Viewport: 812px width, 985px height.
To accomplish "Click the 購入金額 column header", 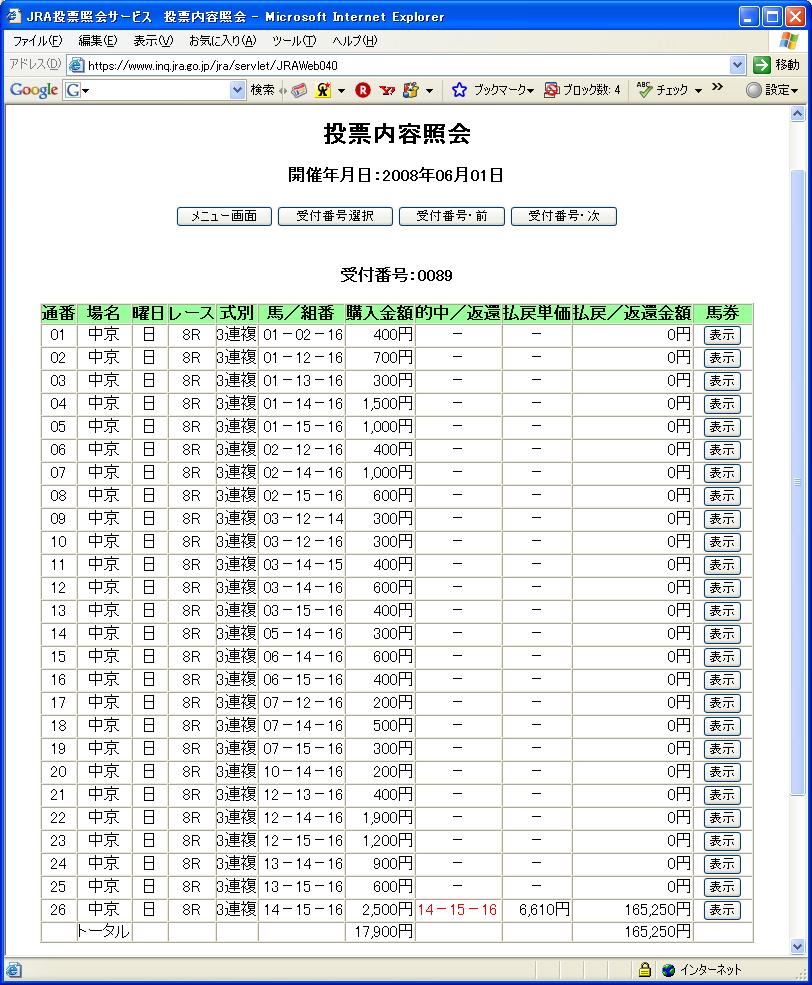I will (x=379, y=313).
